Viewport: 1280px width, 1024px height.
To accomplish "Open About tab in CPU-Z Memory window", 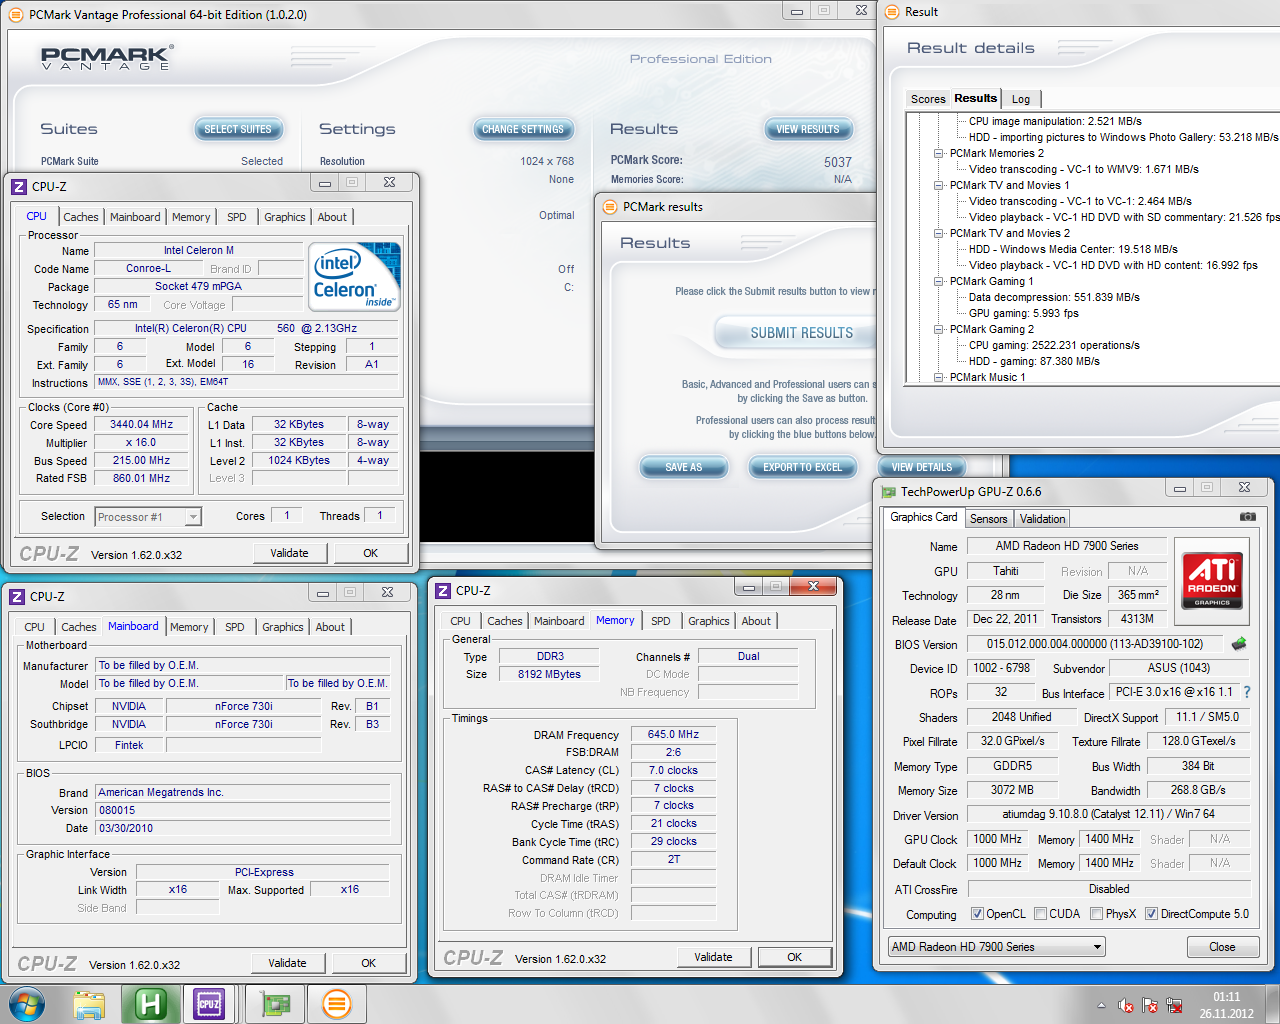I will click(756, 621).
